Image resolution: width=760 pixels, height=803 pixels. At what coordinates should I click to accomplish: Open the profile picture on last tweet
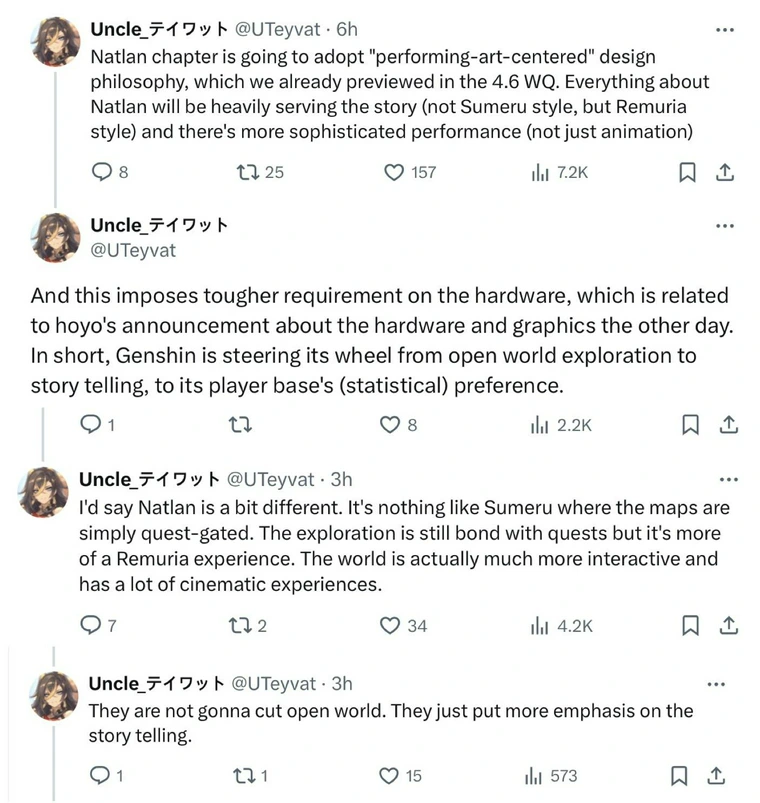56,696
